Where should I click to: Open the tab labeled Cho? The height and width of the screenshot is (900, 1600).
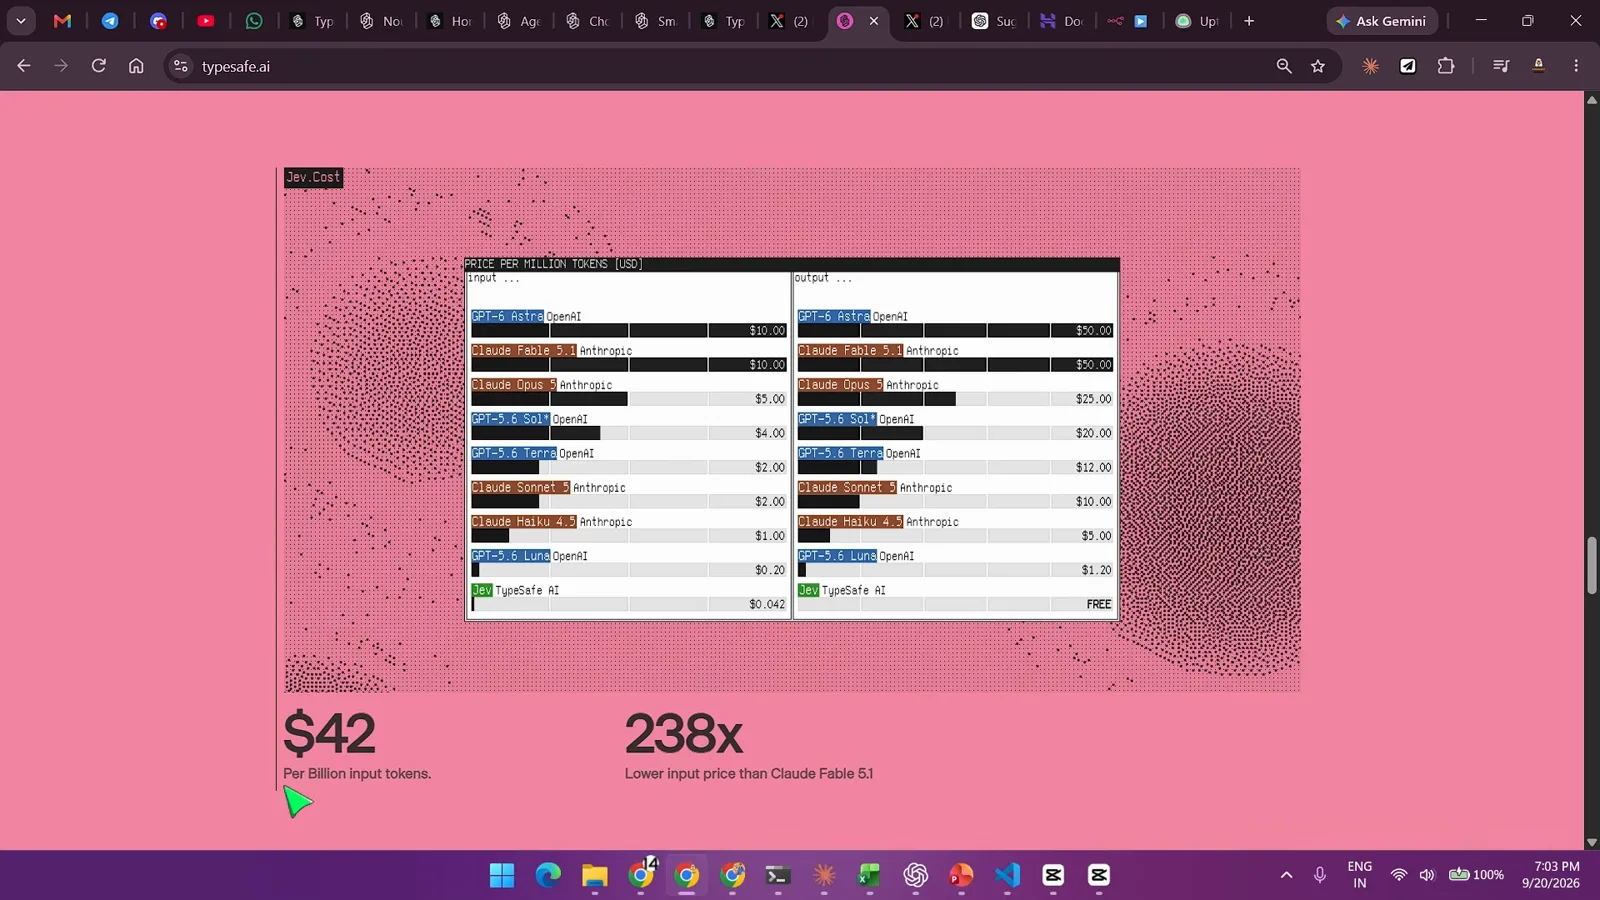[587, 21]
